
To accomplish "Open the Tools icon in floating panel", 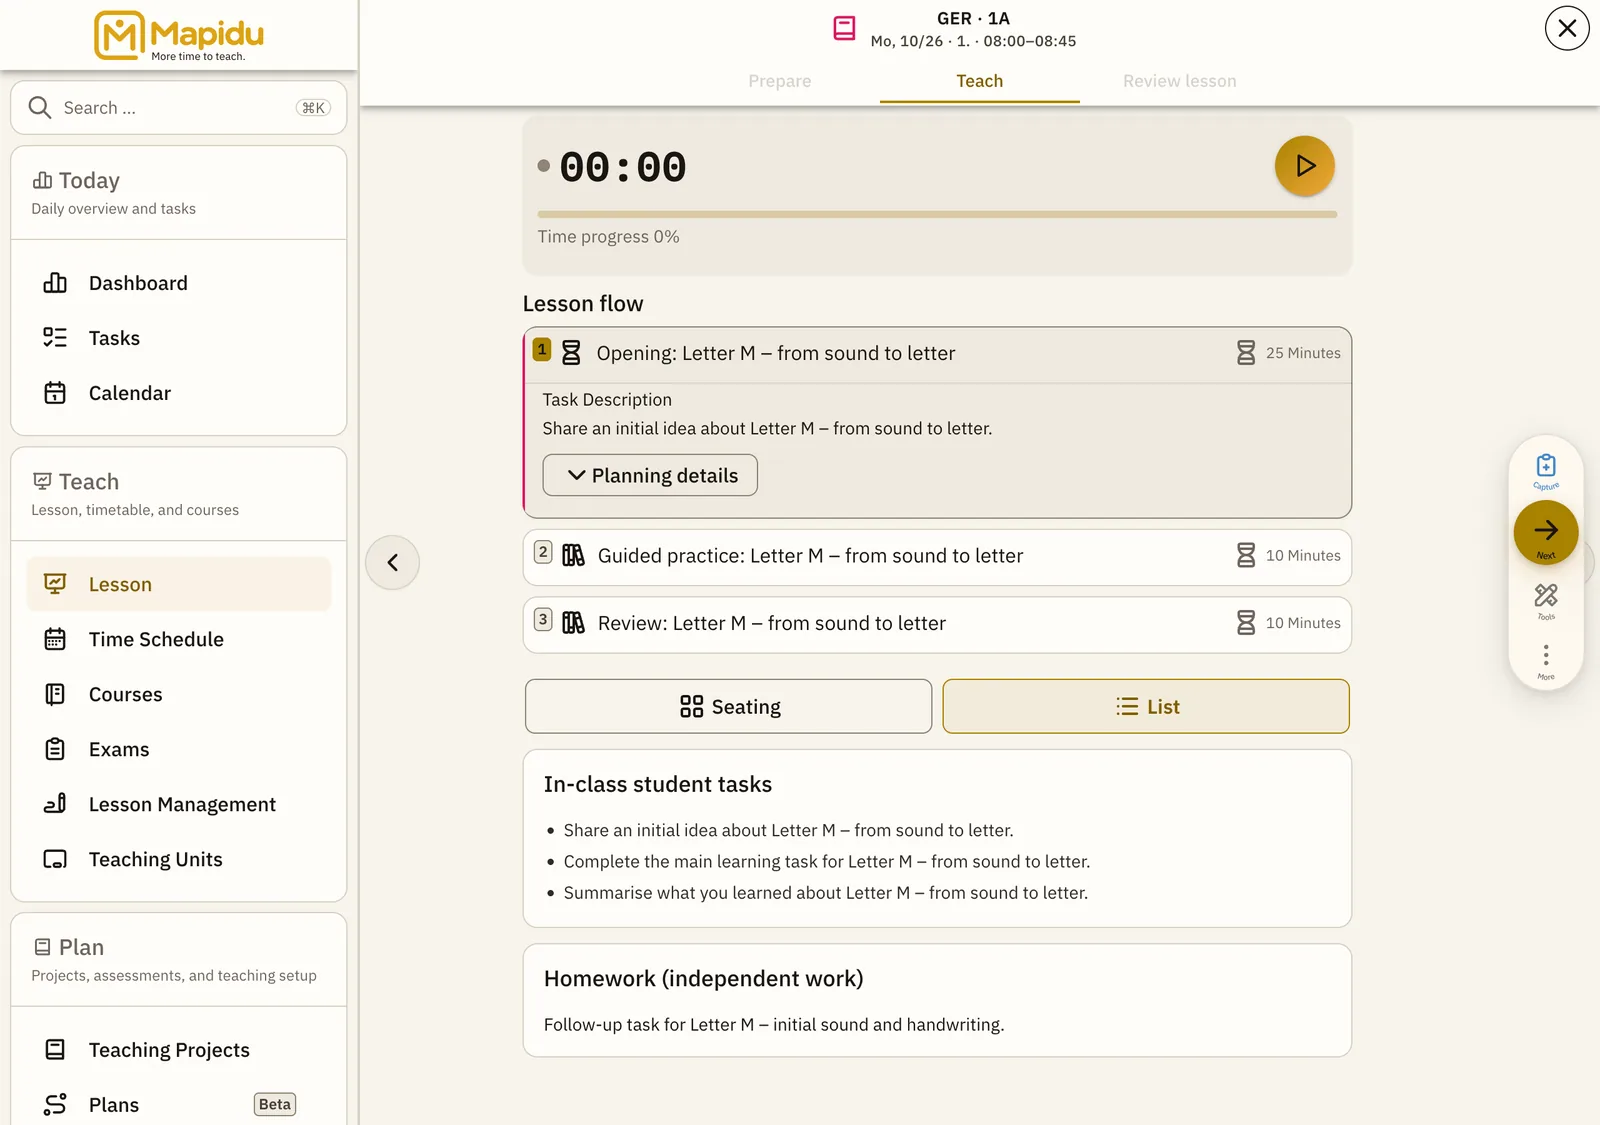I will (x=1546, y=601).
